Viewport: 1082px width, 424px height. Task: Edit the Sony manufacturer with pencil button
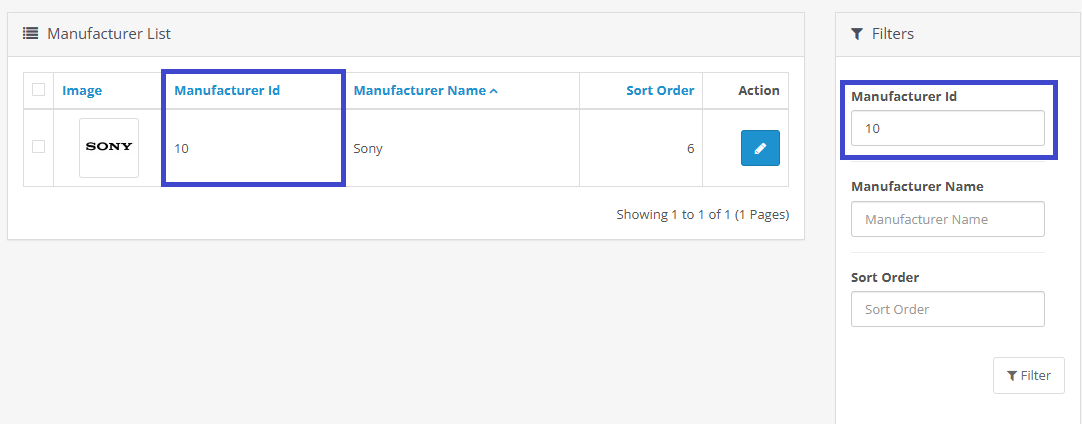(x=760, y=148)
